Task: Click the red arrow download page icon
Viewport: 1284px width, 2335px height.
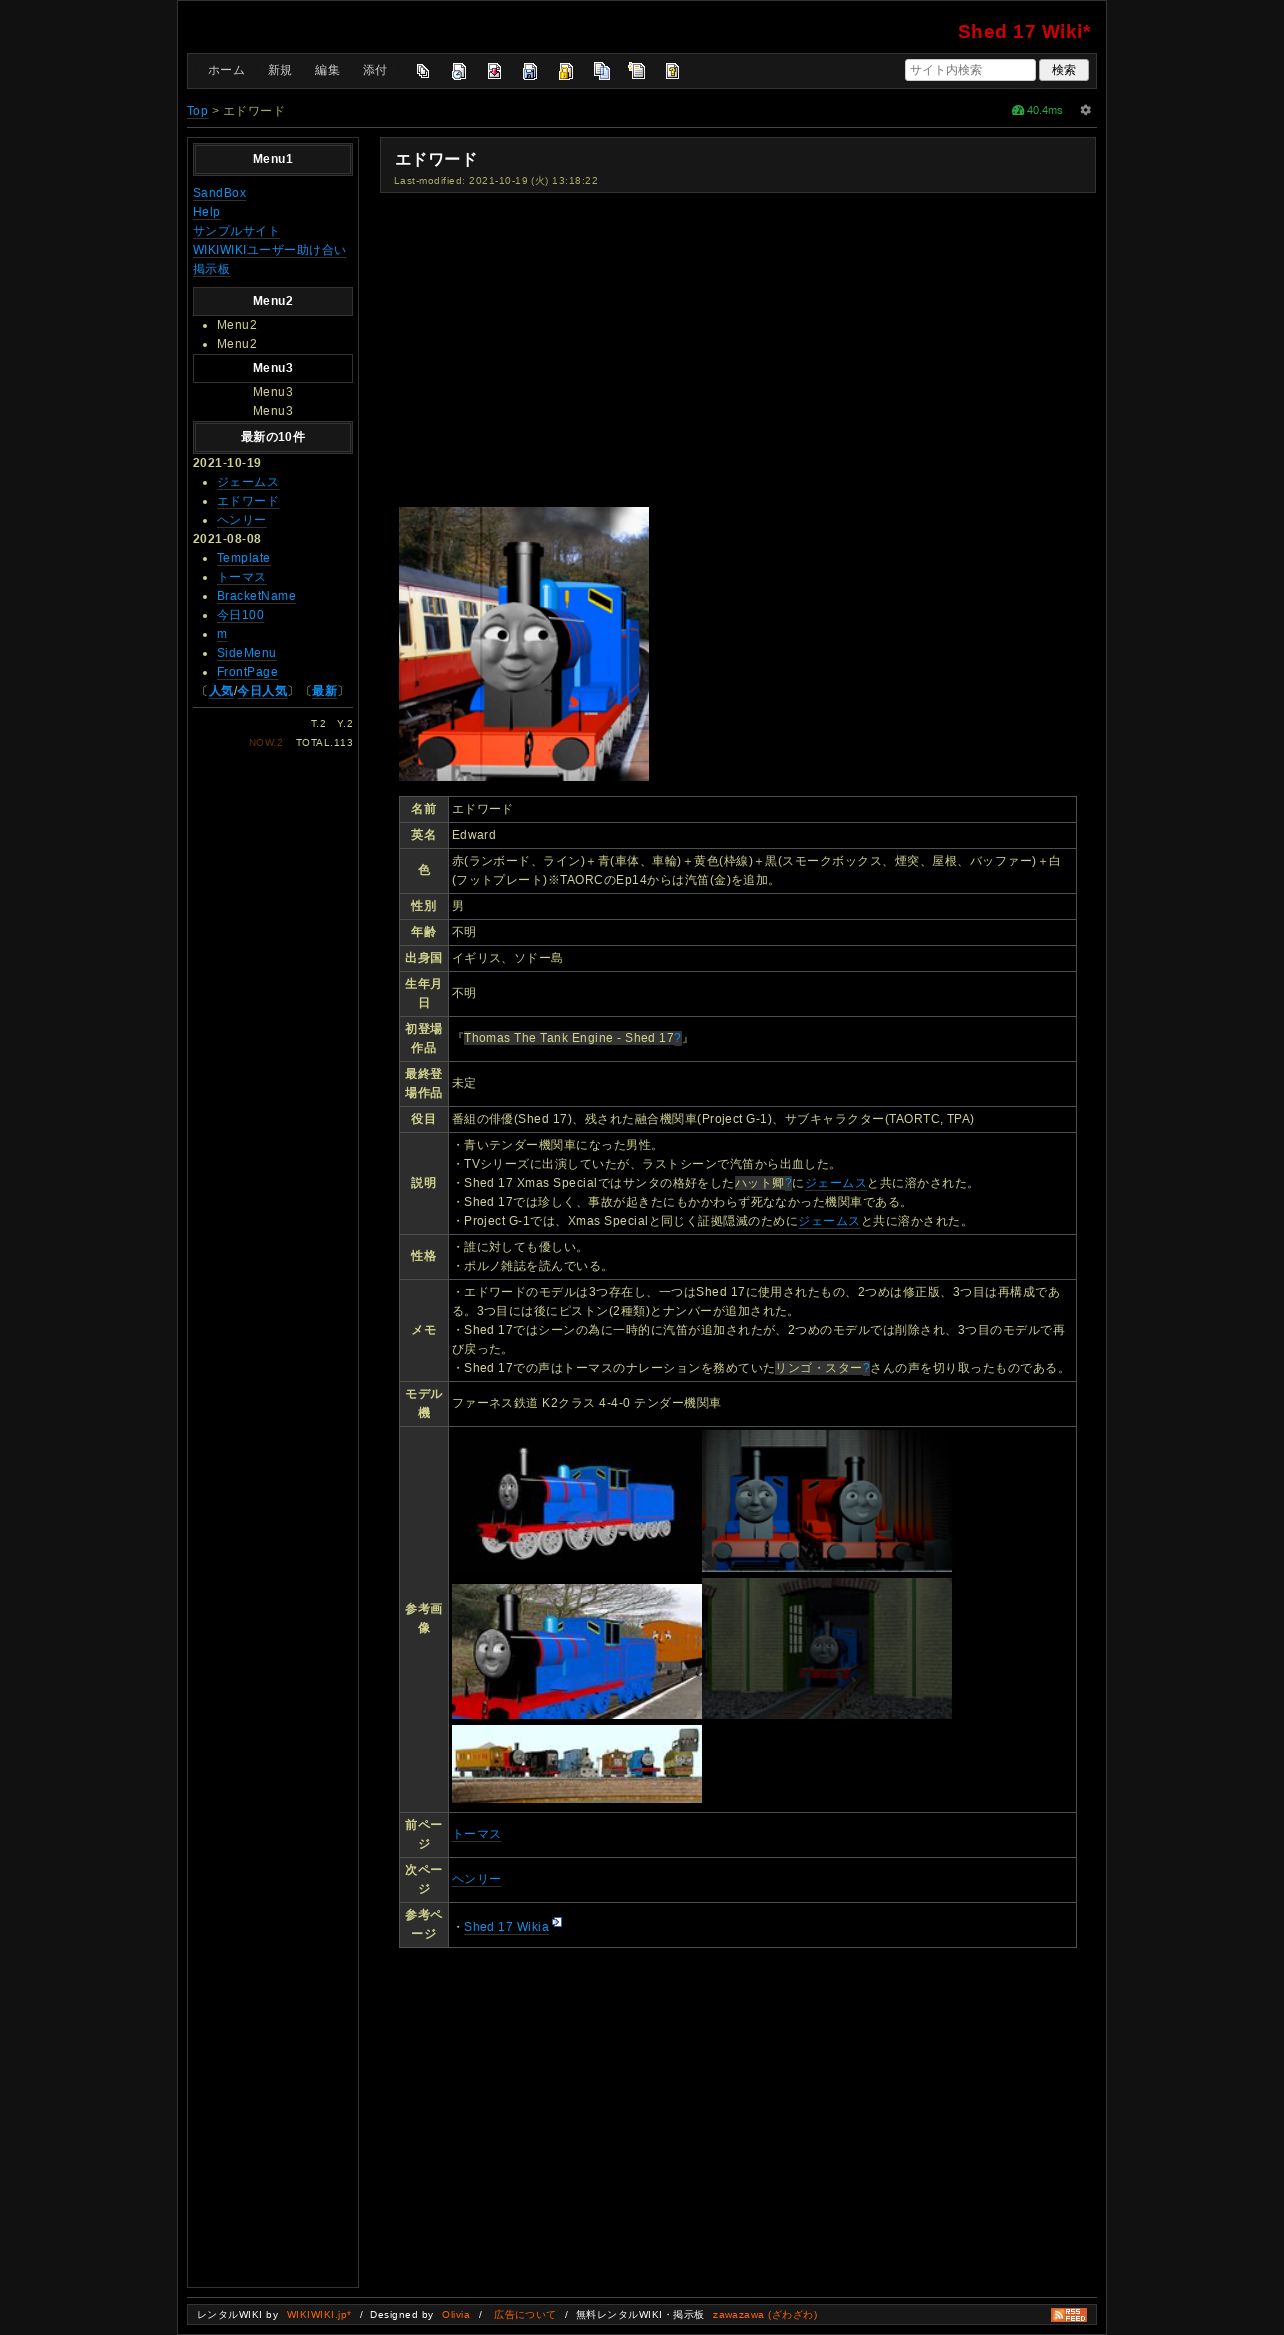Action: click(494, 71)
